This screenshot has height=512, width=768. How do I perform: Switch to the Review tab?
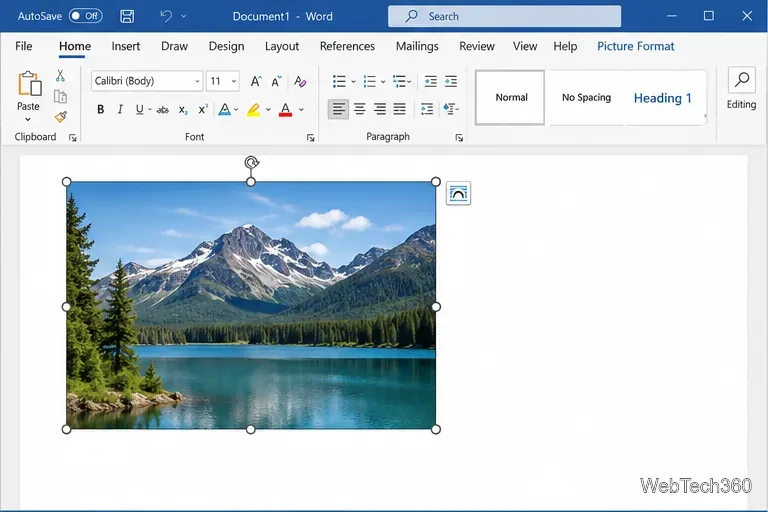(x=477, y=46)
